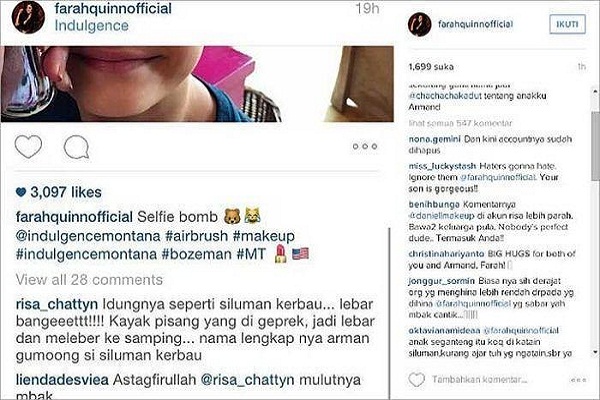Open the liendadesviea commenter profile
This screenshot has height=400, width=600.
pyautogui.click(x=62, y=380)
